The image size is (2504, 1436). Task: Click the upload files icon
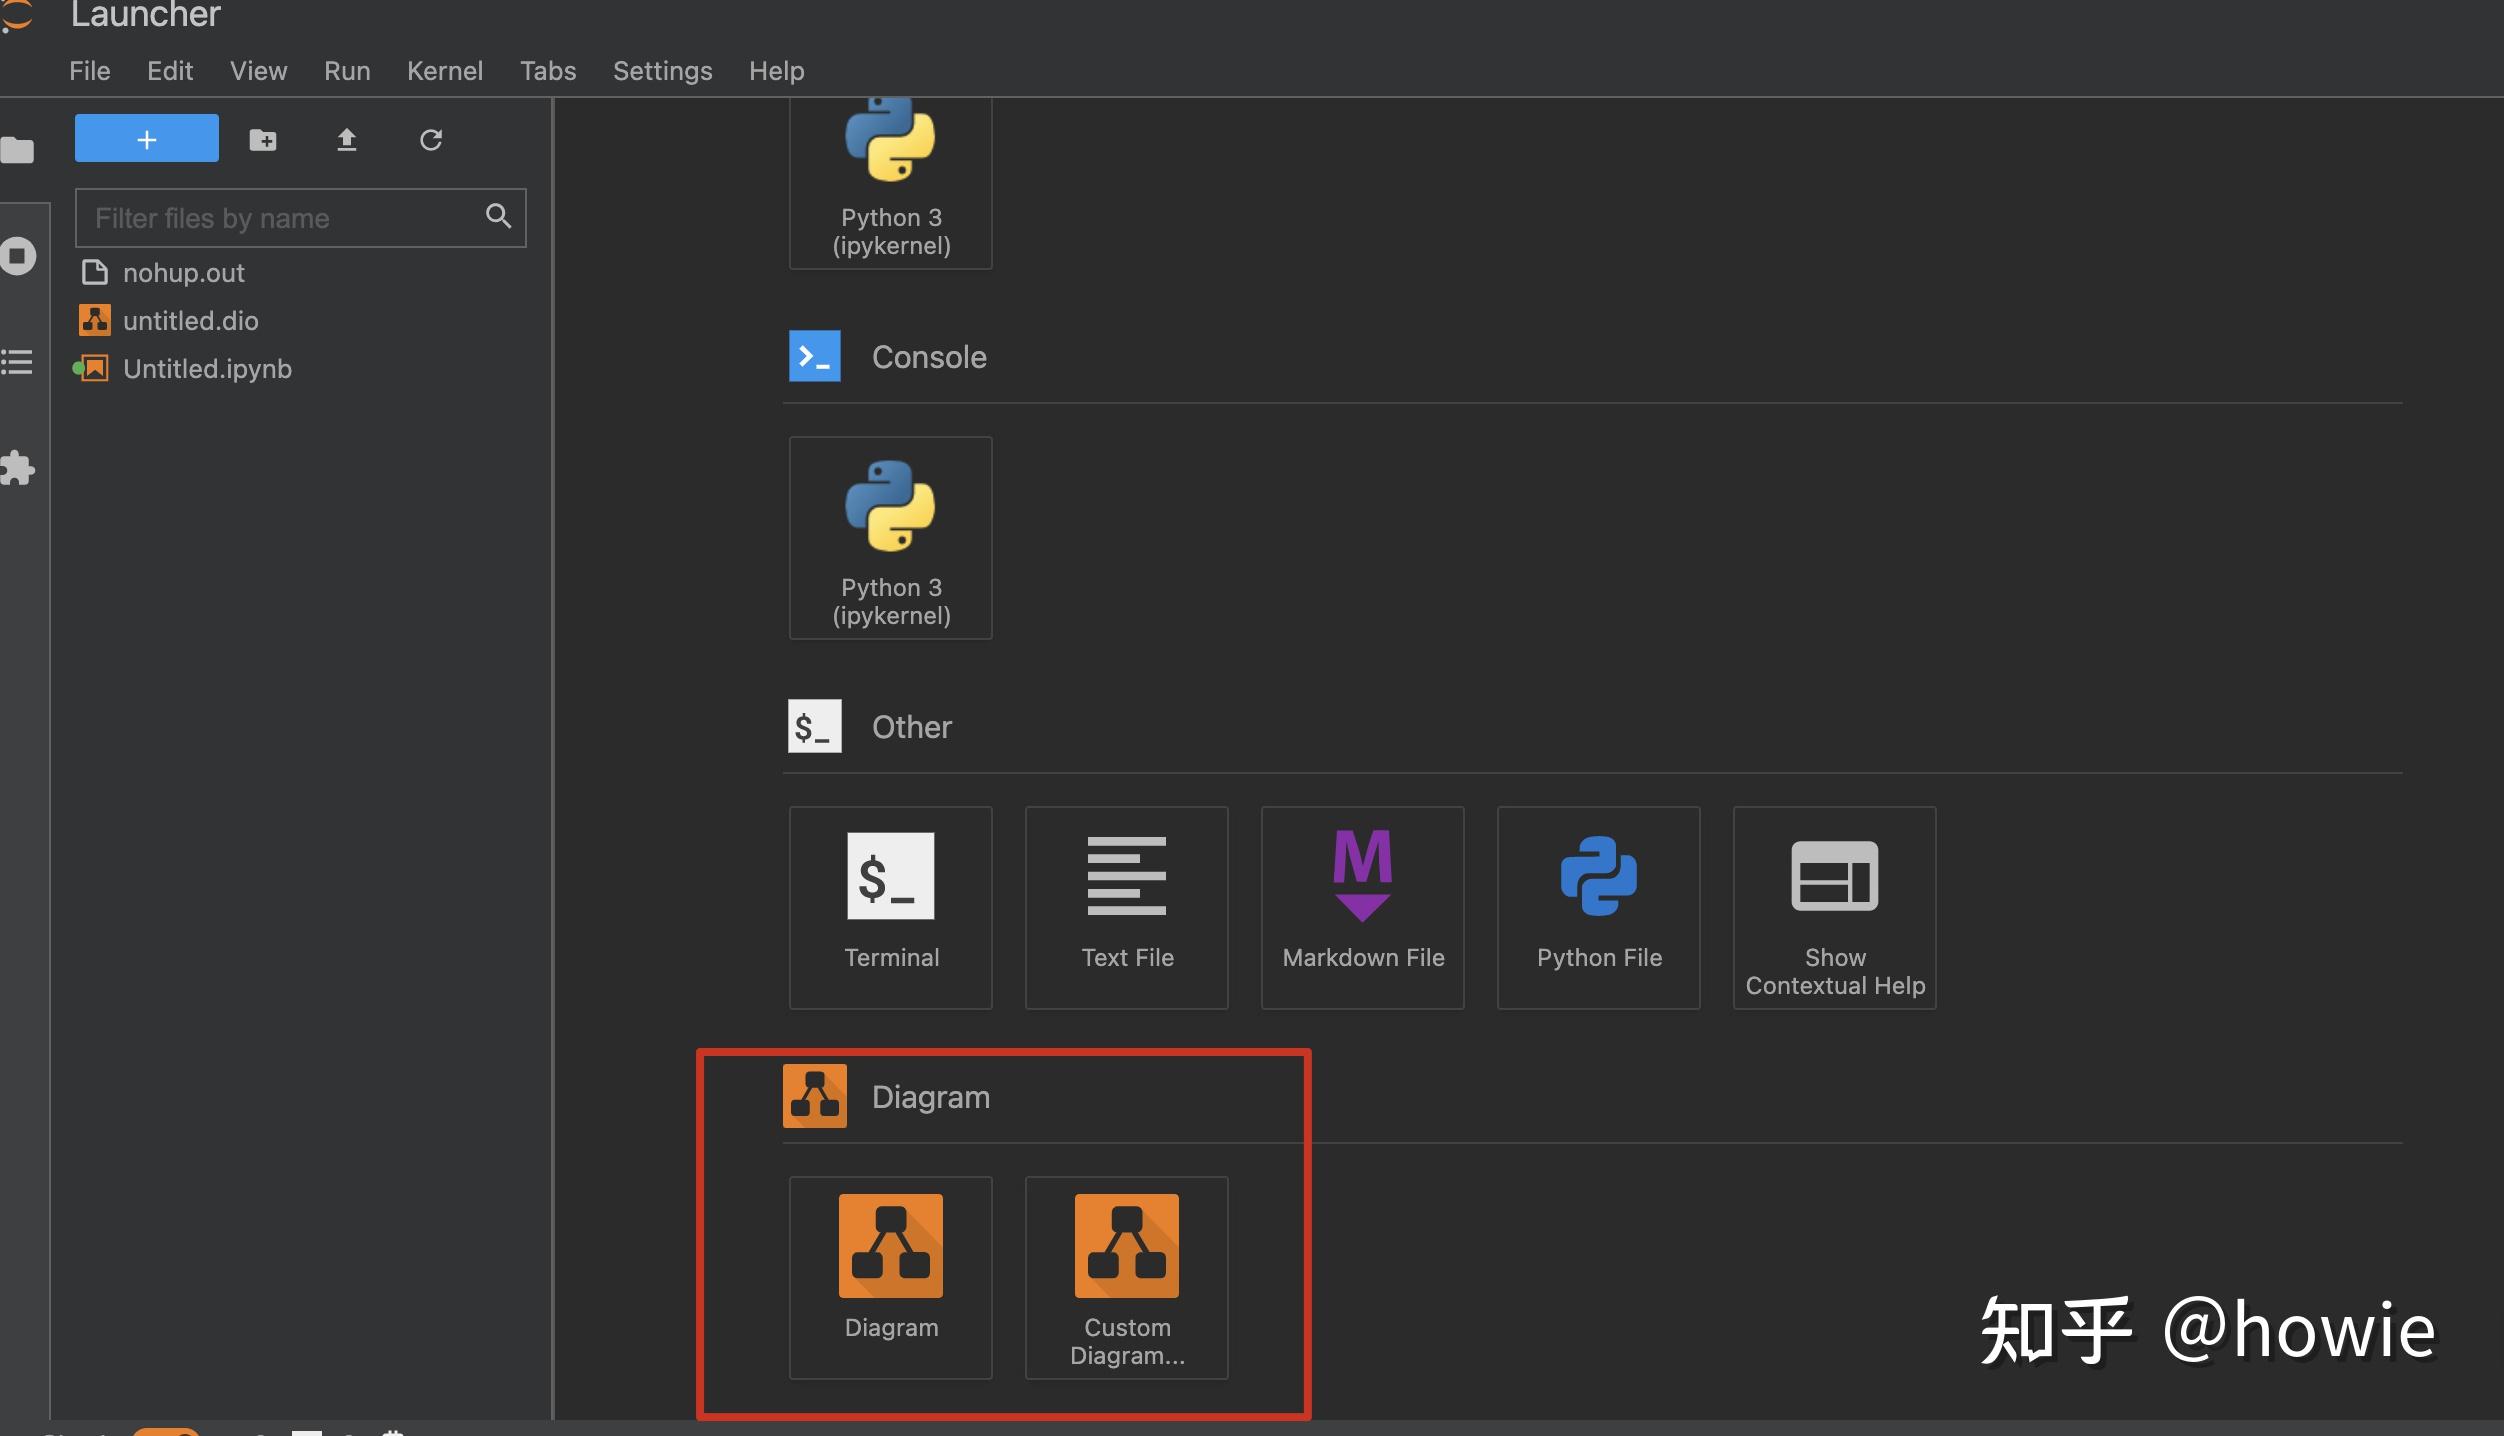tap(346, 139)
